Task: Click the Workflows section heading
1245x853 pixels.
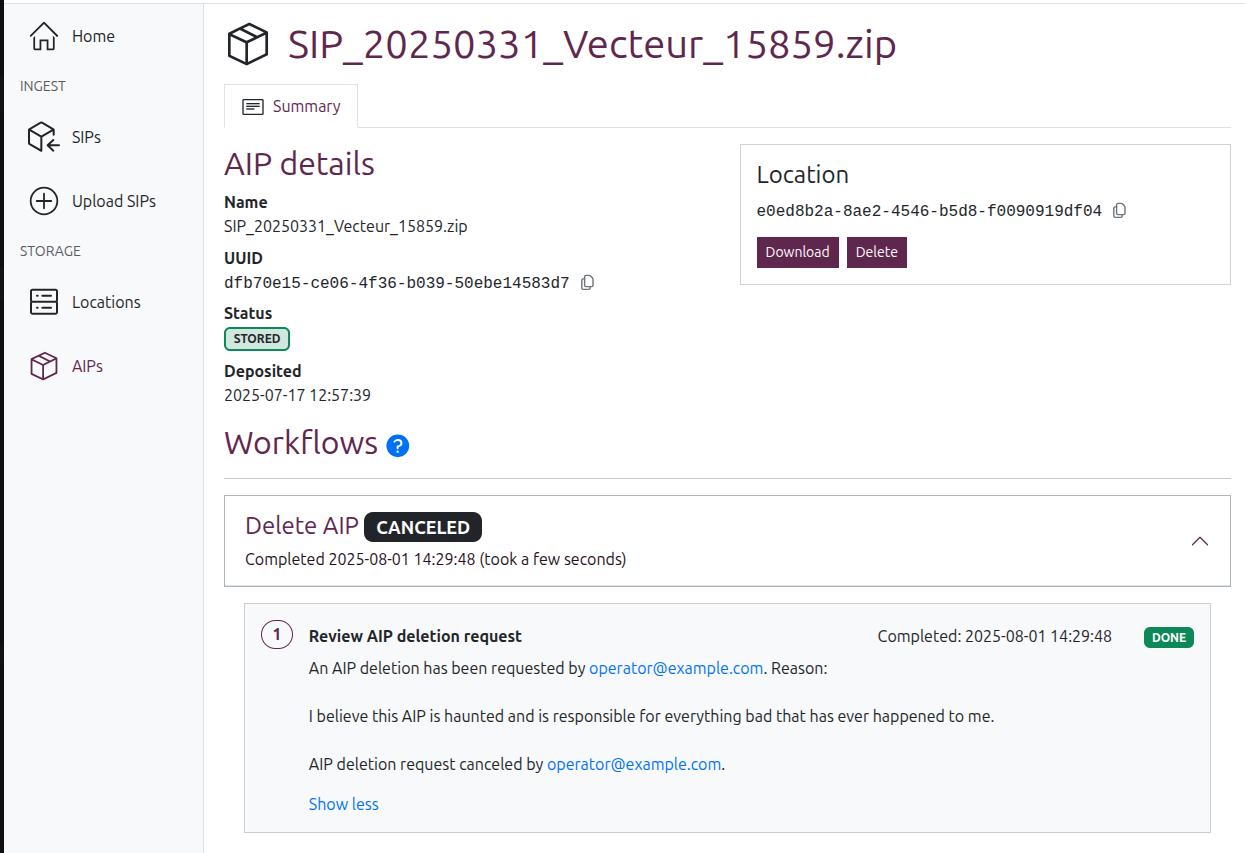Action: click(301, 442)
